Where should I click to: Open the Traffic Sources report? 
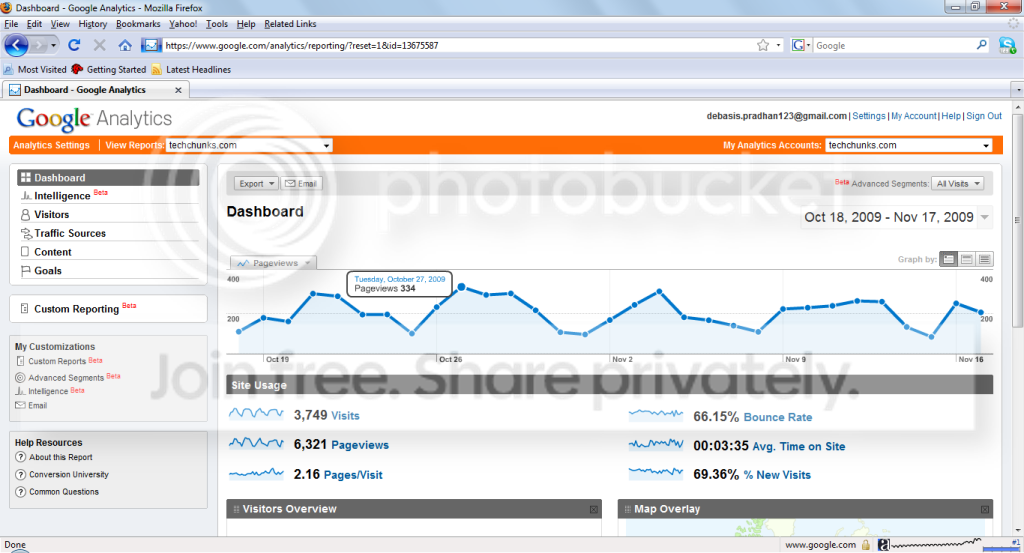tap(70, 233)
